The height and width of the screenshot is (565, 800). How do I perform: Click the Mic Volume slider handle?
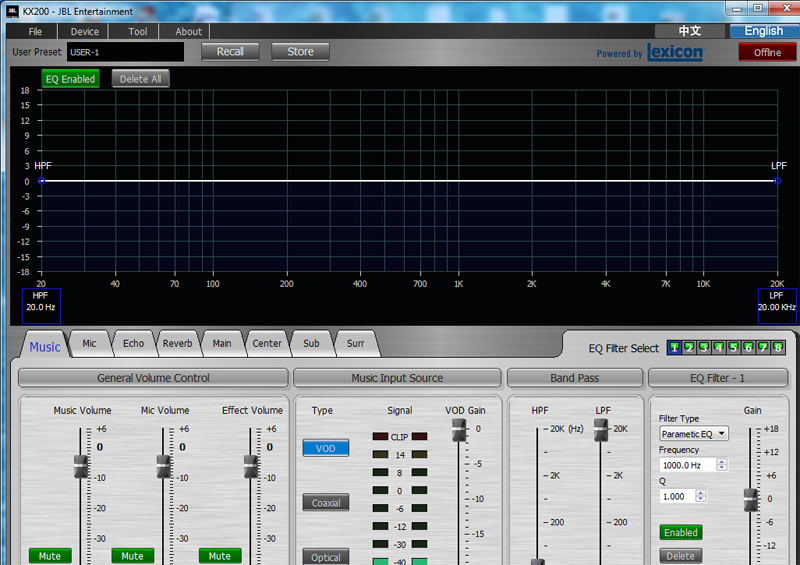coord(164,466)
